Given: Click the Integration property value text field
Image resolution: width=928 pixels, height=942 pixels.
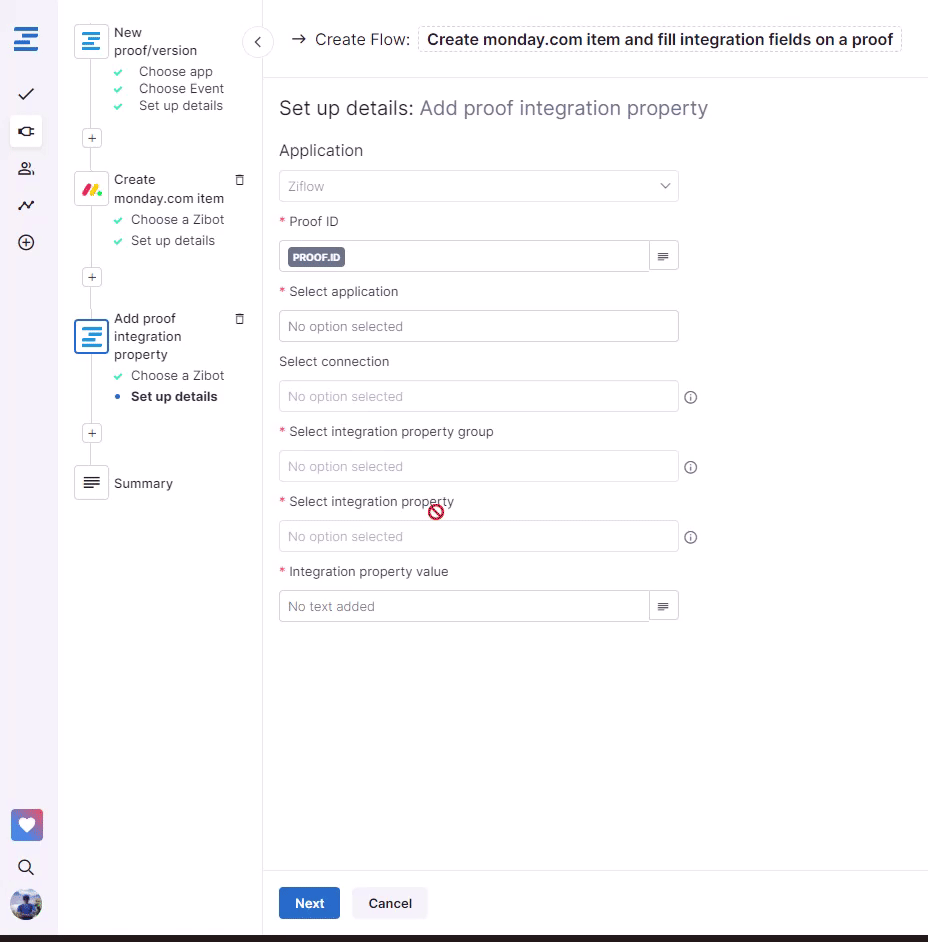Looking at the screenshot, I should tap(464, 606).
